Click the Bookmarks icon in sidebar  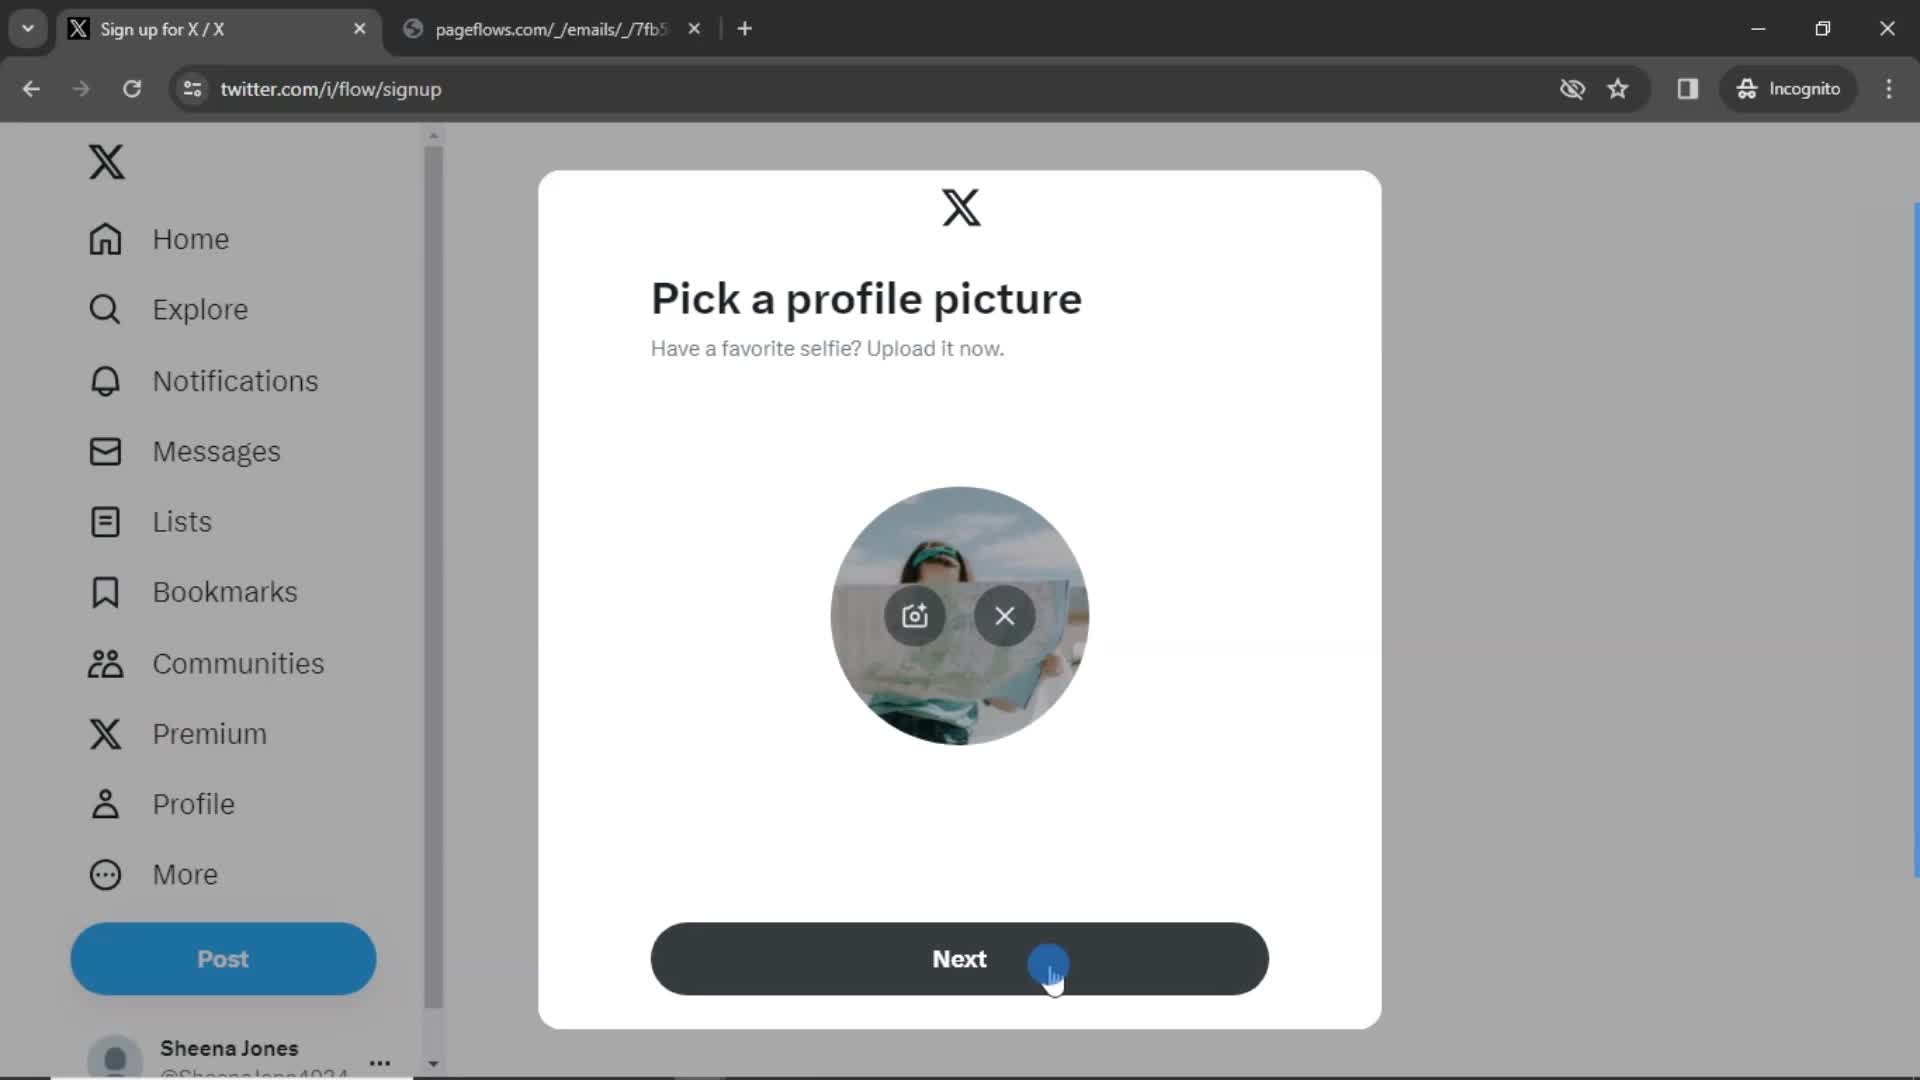[104, 592]
